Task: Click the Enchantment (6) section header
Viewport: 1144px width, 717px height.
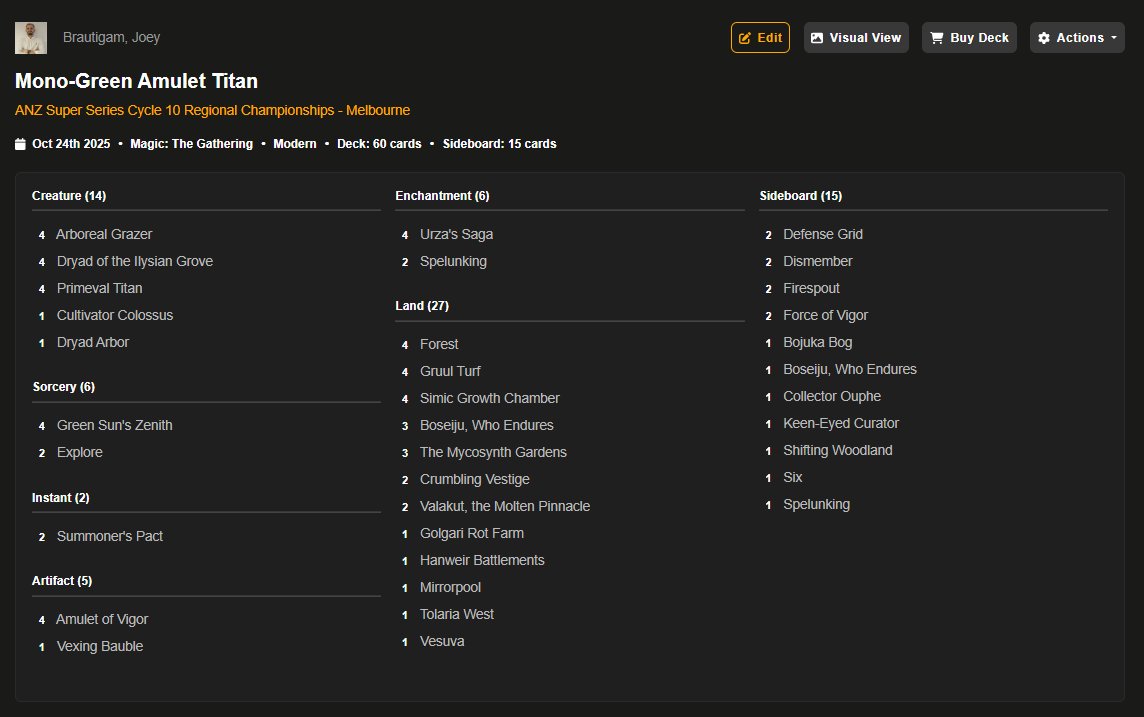Action: pyautogui.click(x=442, y=195)
